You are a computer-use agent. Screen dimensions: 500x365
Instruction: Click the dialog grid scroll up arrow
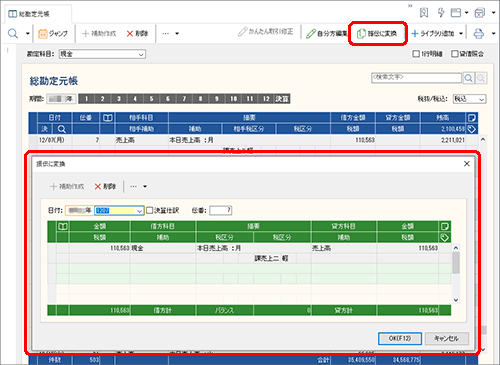[456, 248]
